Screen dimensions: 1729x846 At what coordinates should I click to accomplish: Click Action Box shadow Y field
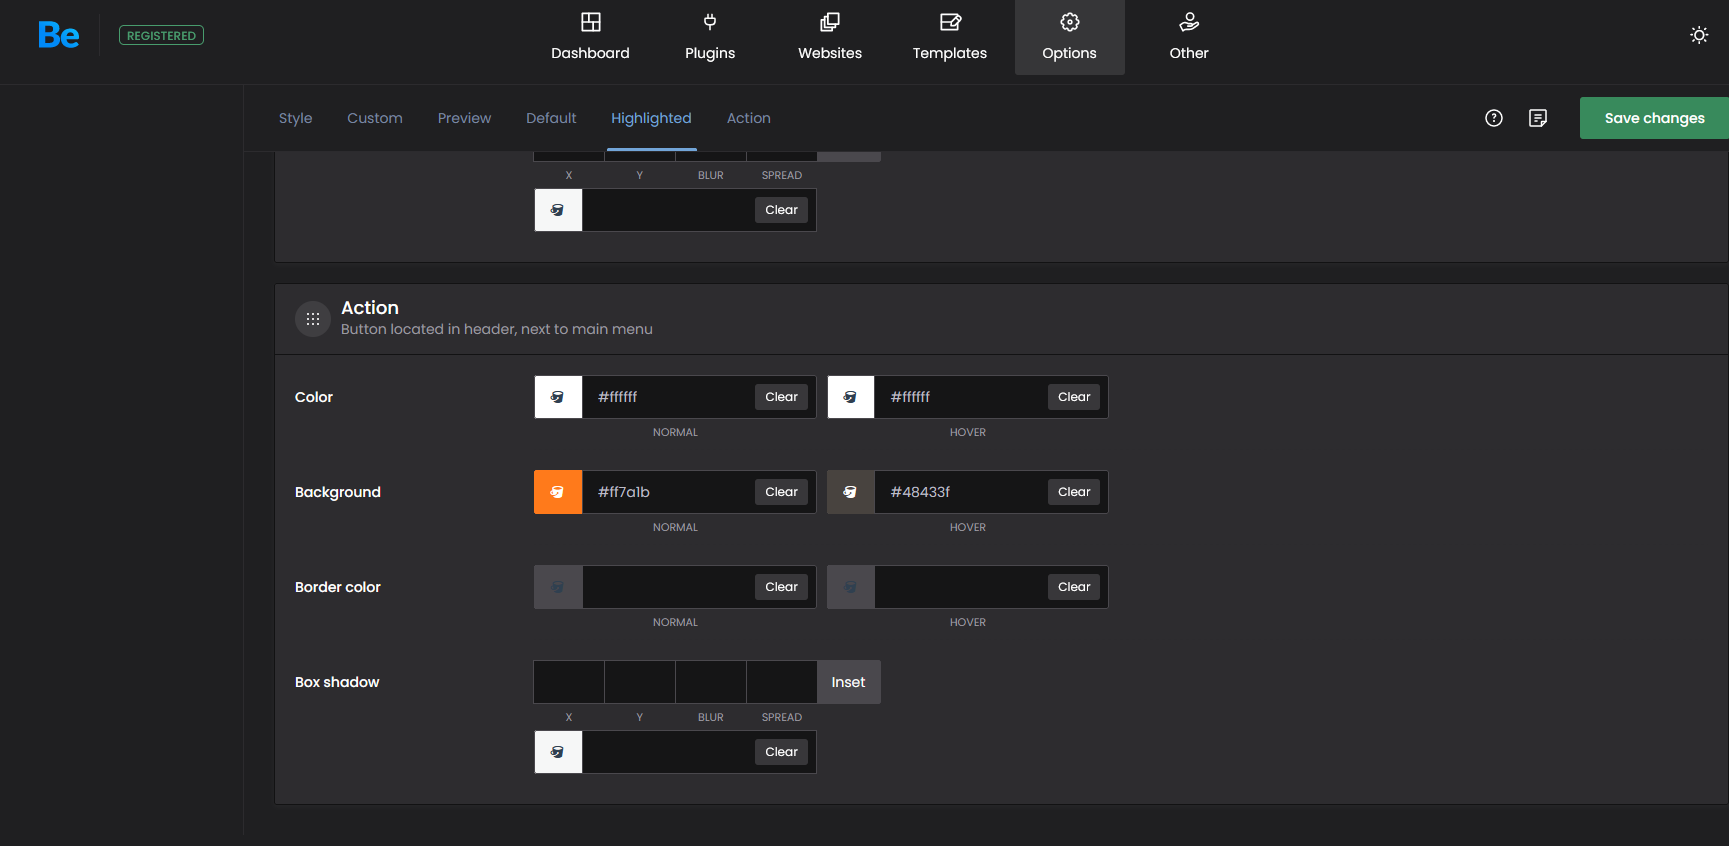pos(640,682)
